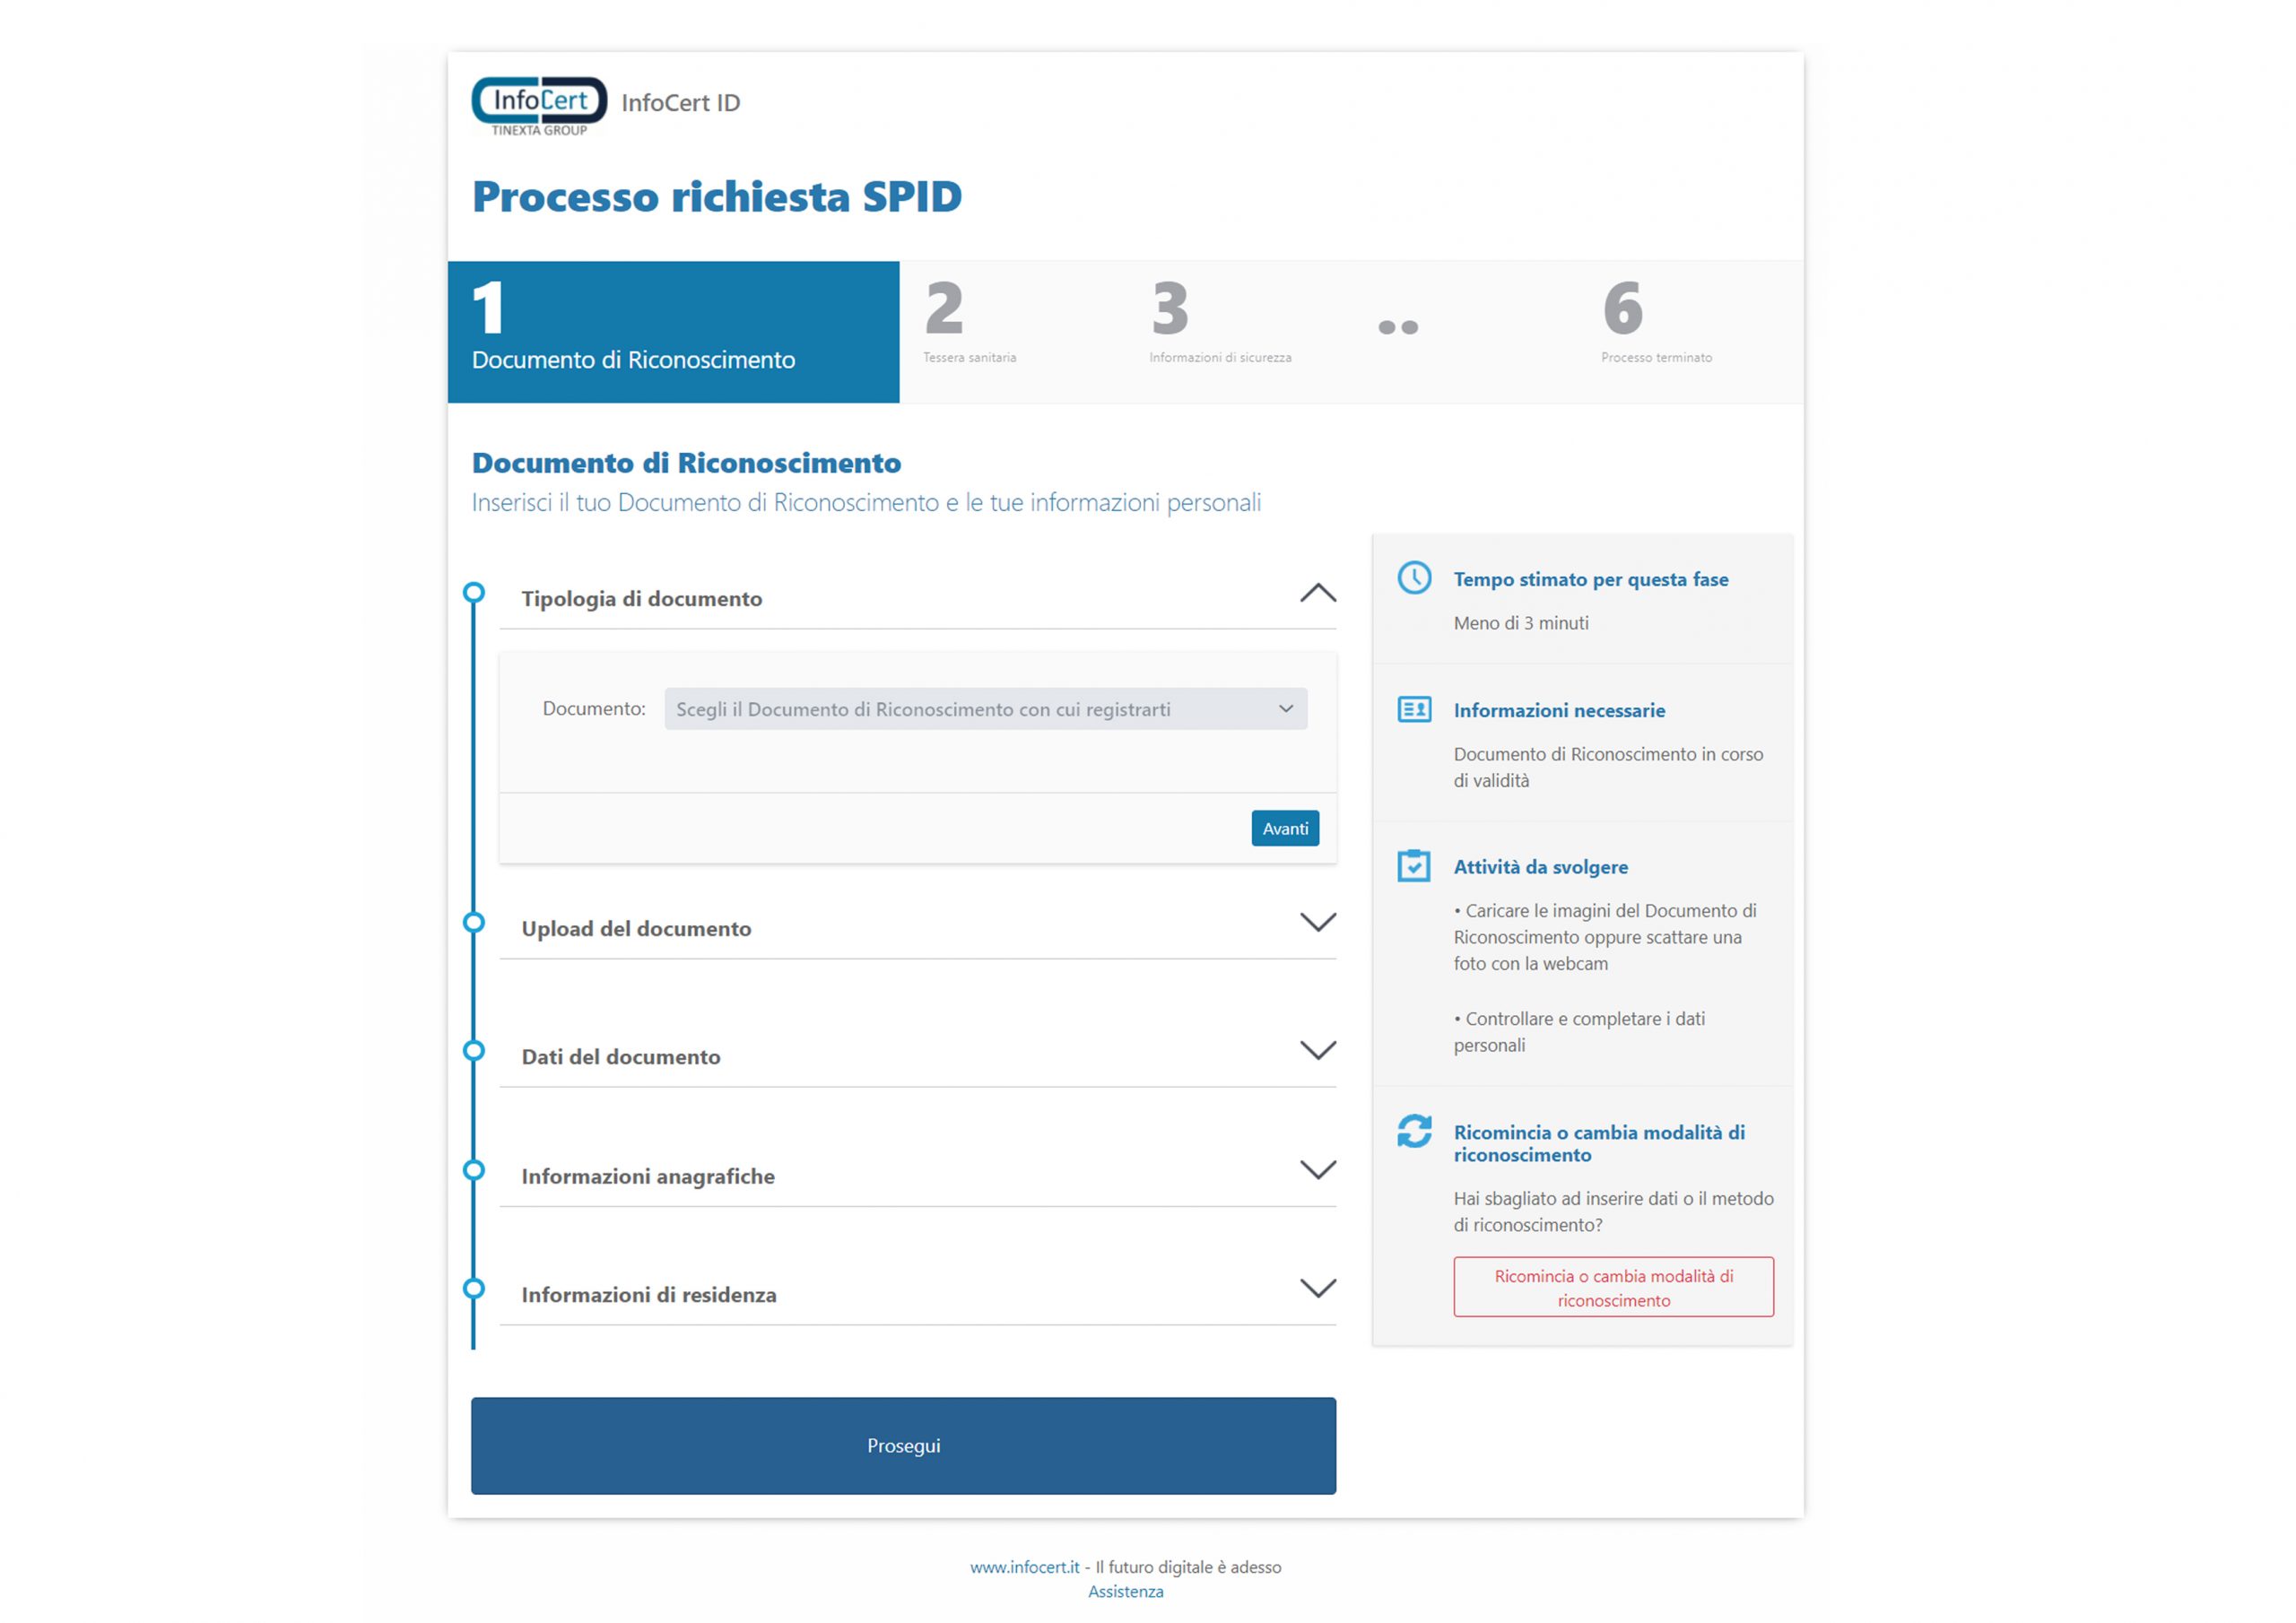
Task: Click the Tempo stimato per questa fase heading
Action: 1590,579
